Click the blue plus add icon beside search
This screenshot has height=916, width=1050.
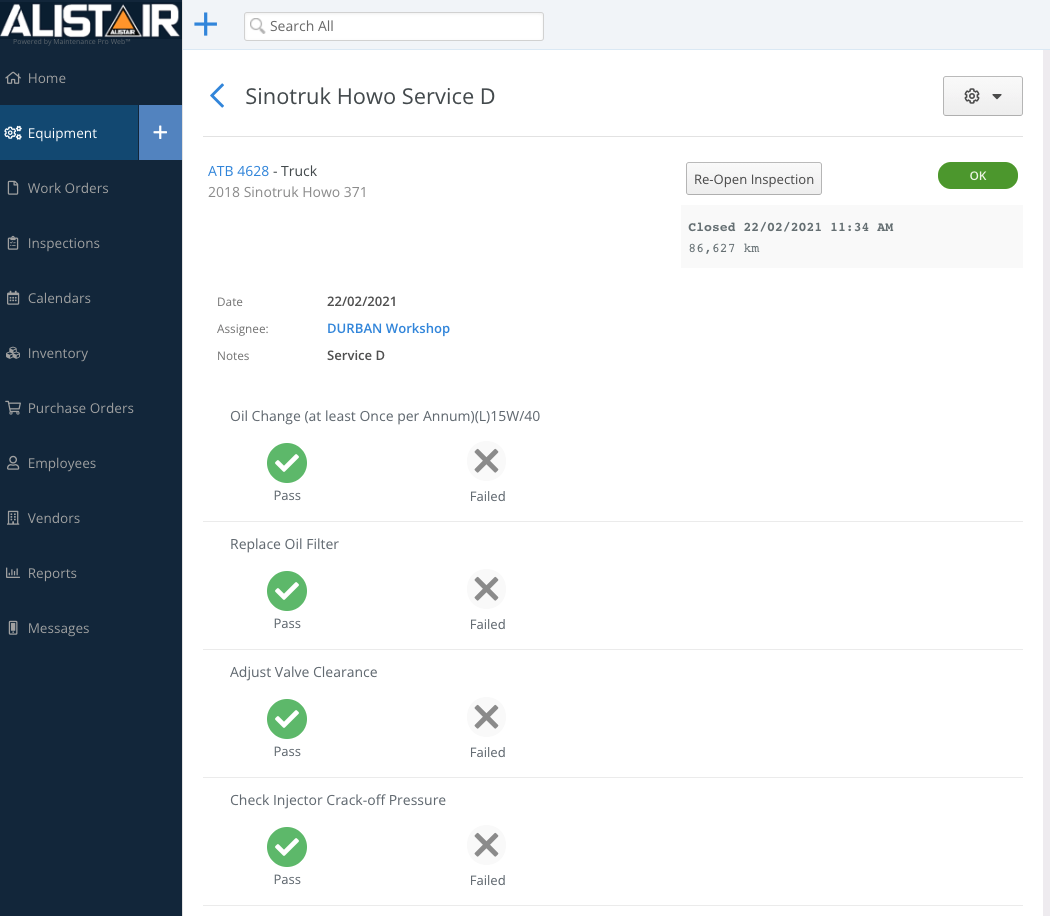click(206, 25)
